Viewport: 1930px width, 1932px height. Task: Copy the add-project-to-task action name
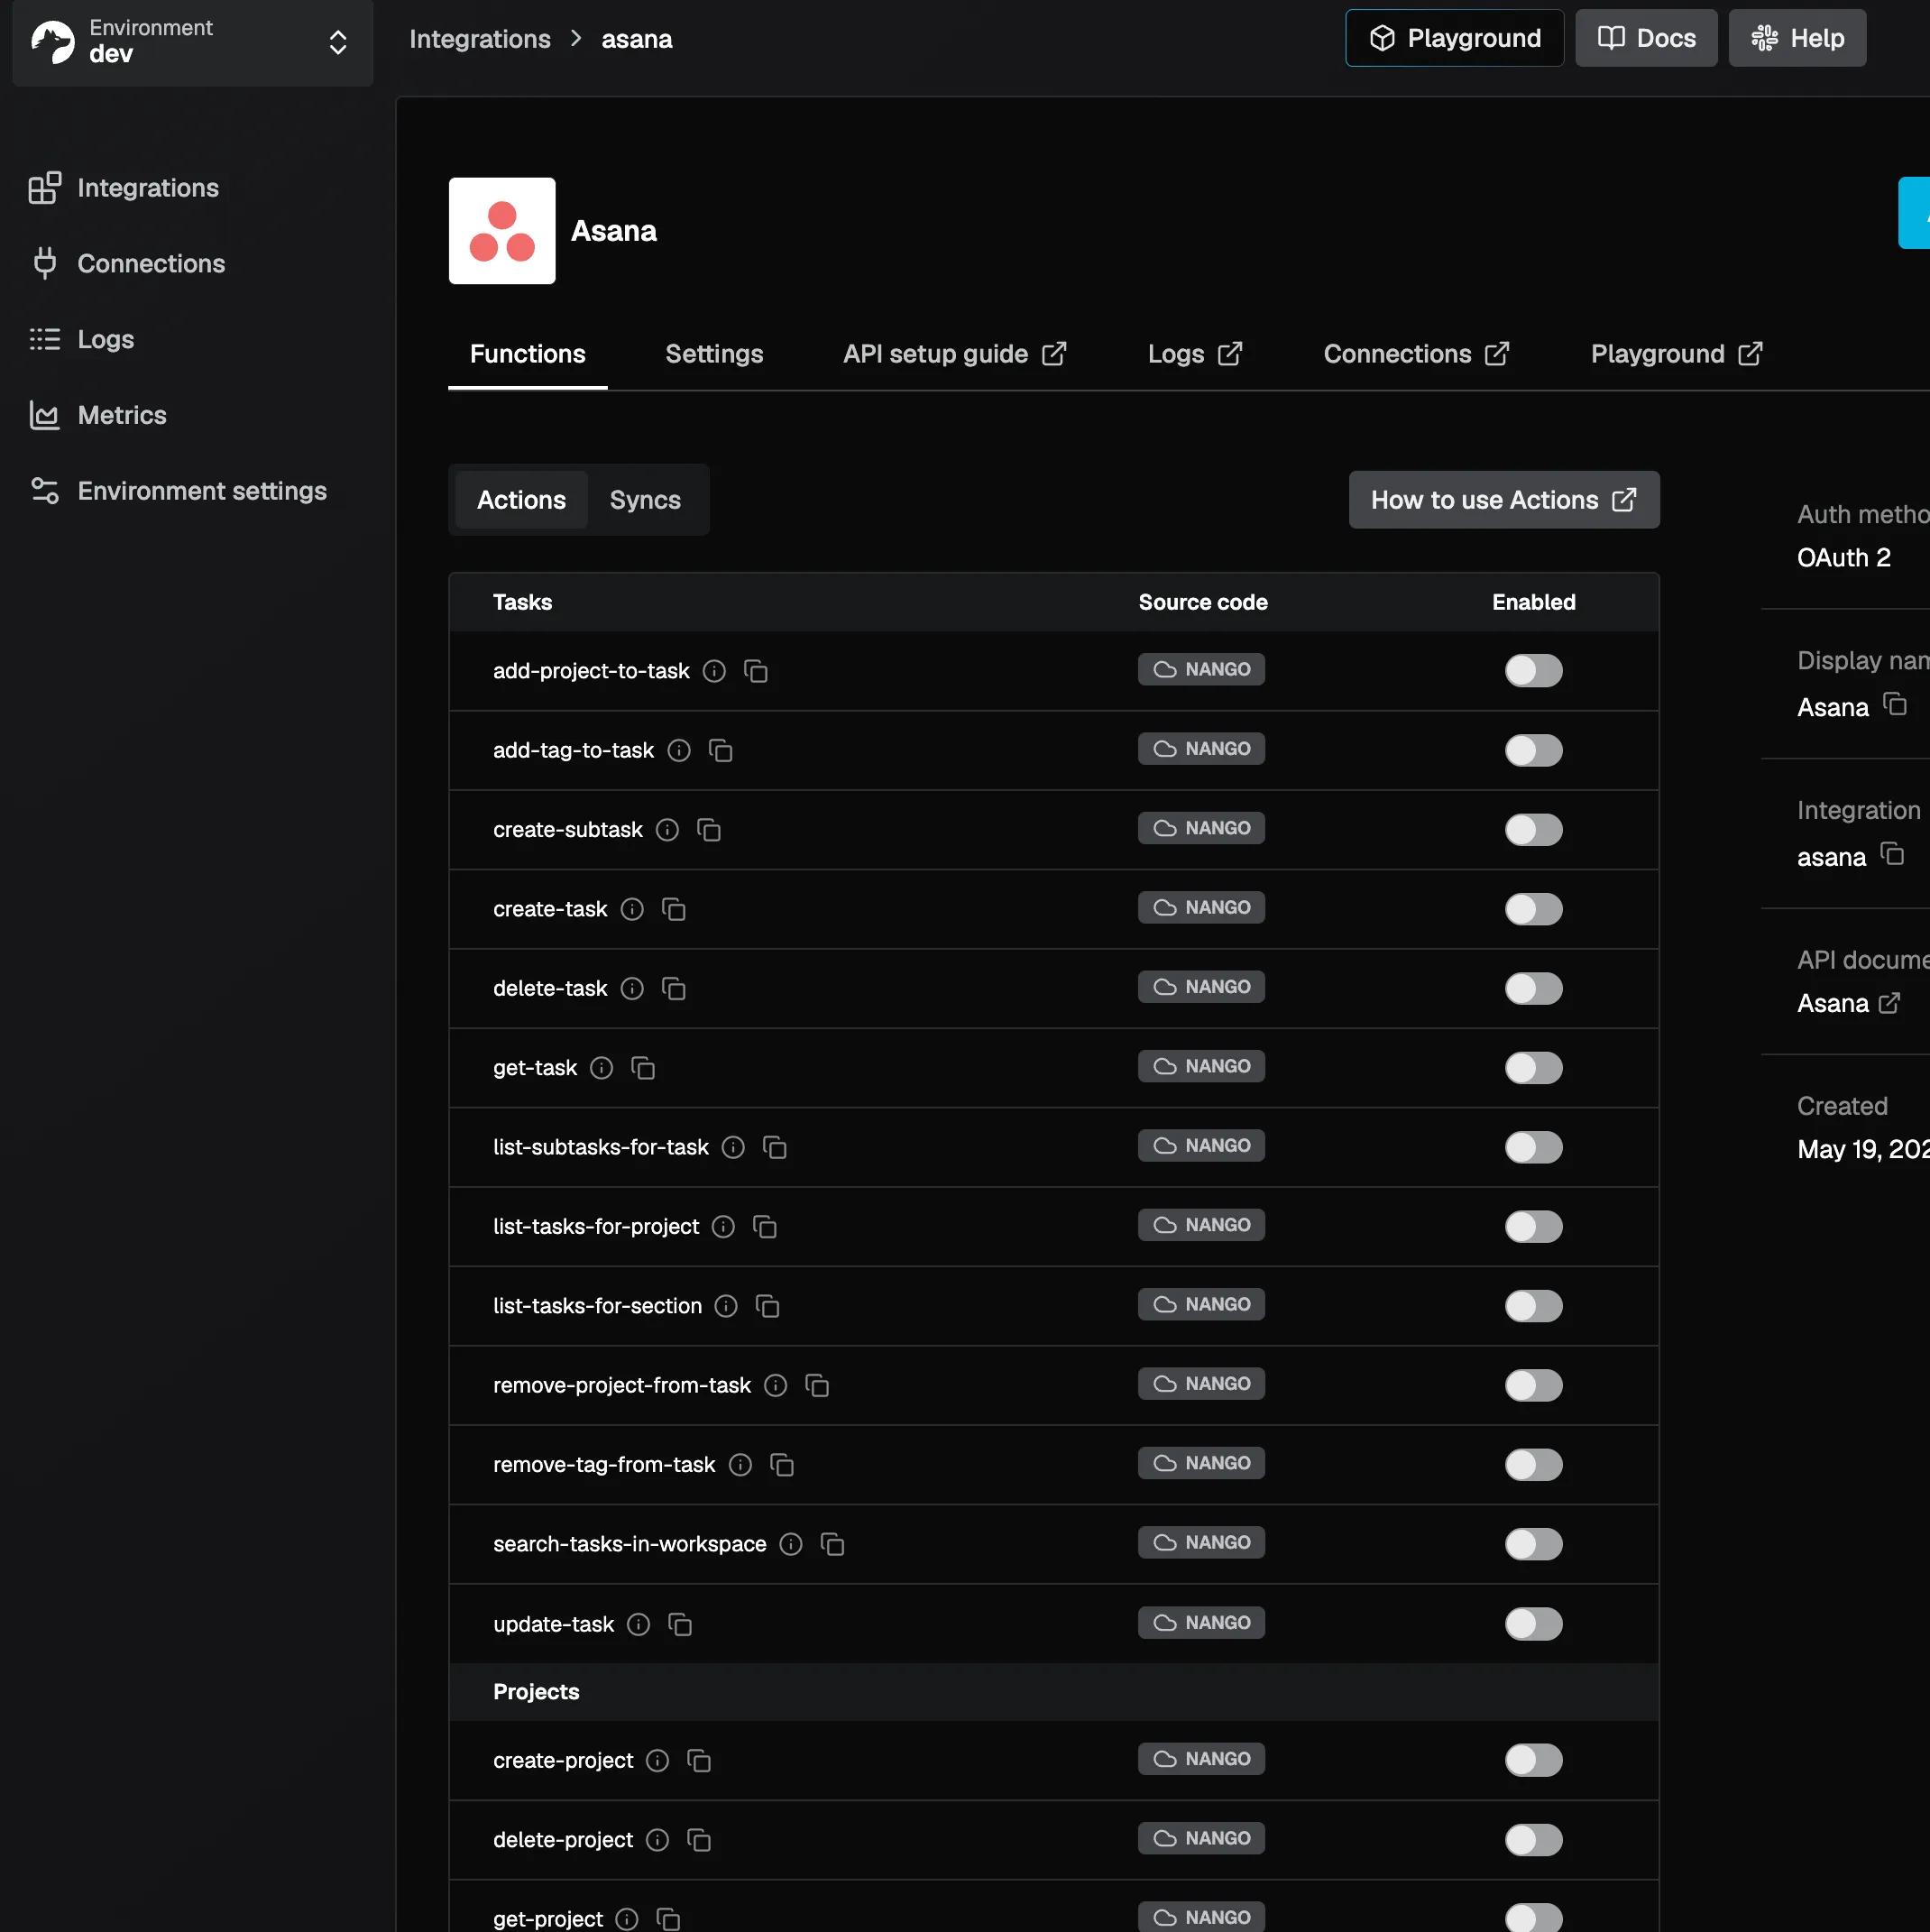coord(756,671)
